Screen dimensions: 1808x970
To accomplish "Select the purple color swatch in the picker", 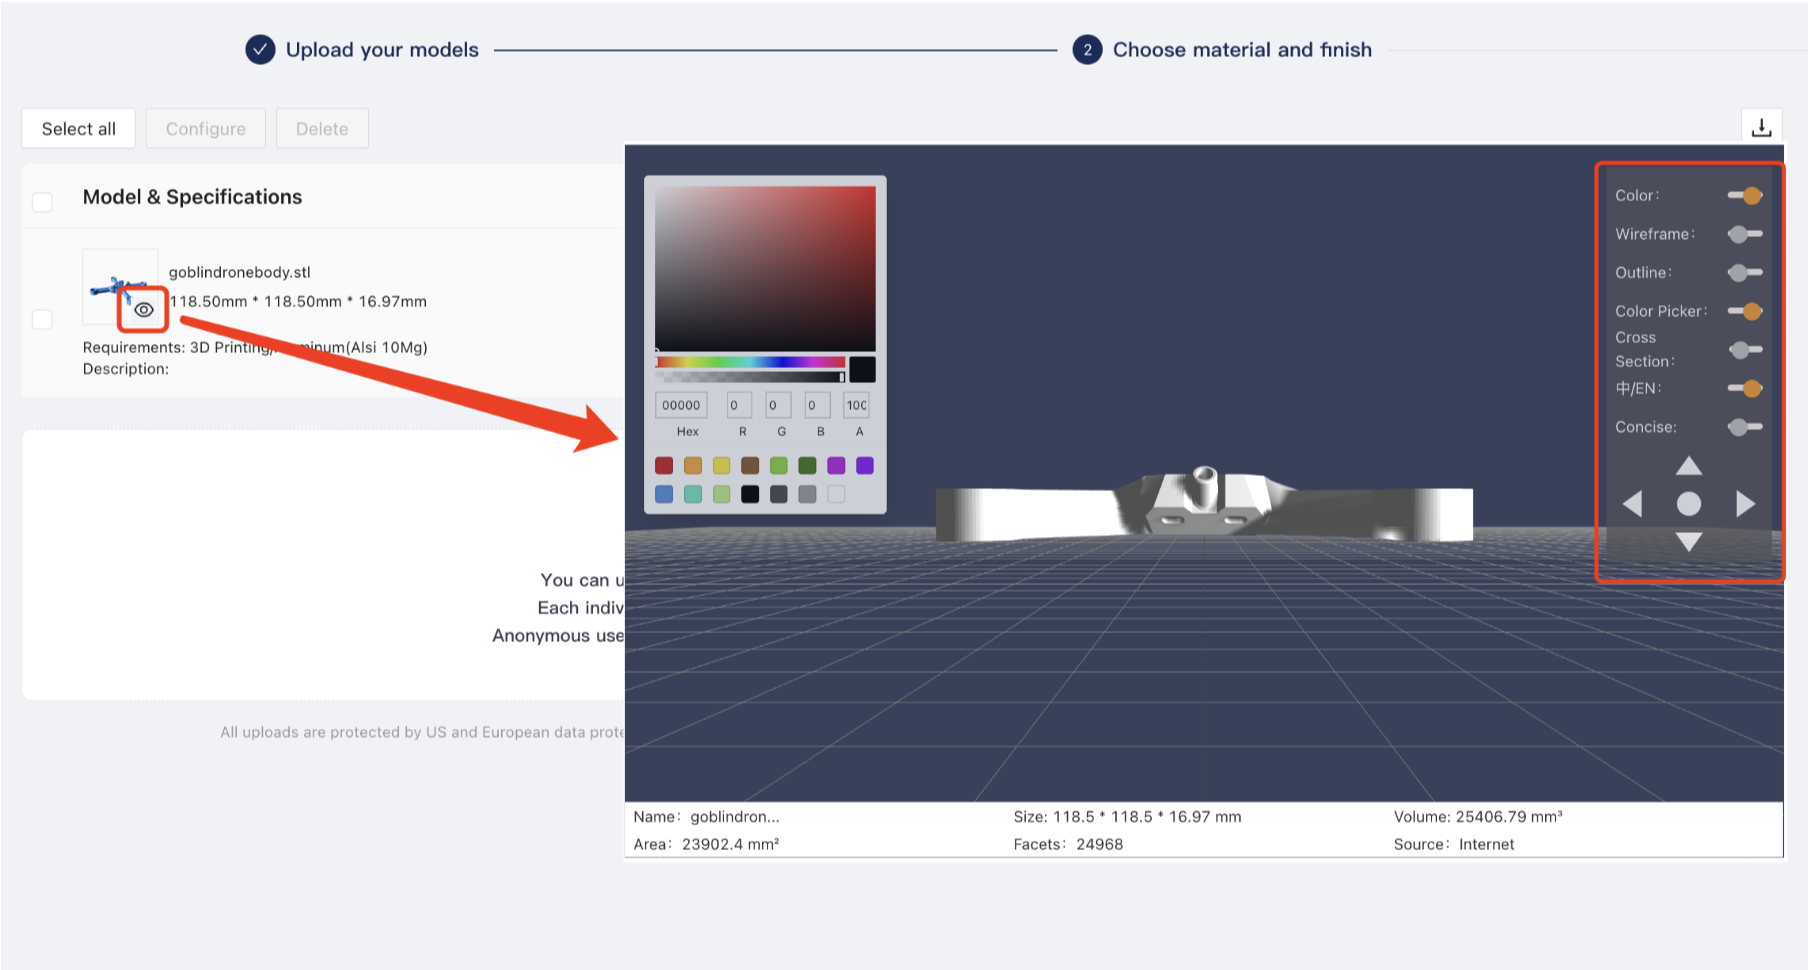I will (836, 465).
